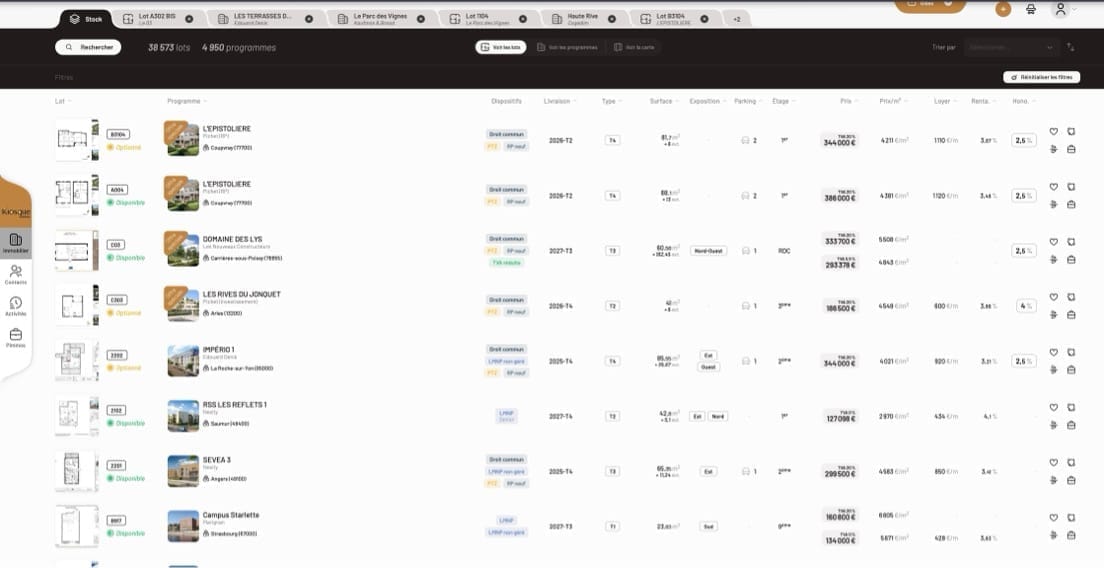Viewport: 1104px width, 568px height.
Task: Open the user profile avatar menu
Action: (1060, 9)
